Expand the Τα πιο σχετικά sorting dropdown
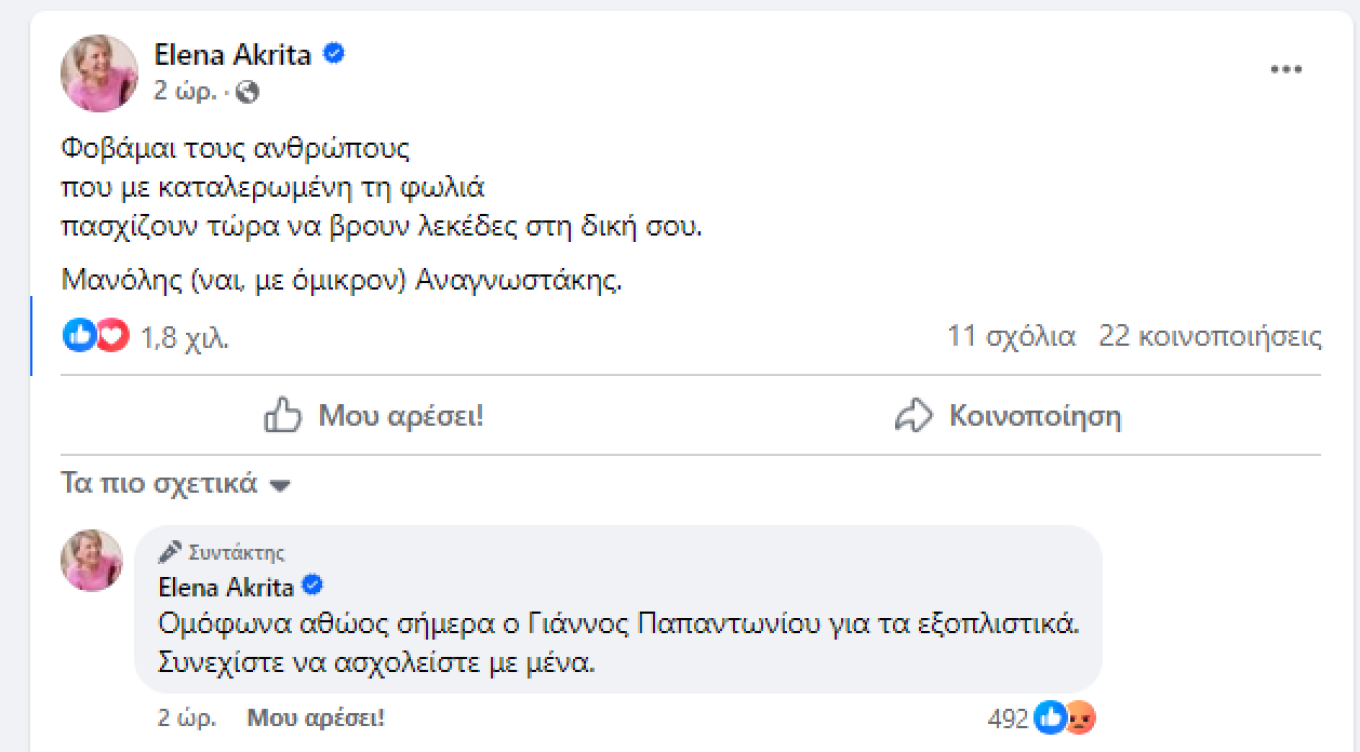Image resolution: width=1360 pixels, height=752 pixels. pos(176,485)
